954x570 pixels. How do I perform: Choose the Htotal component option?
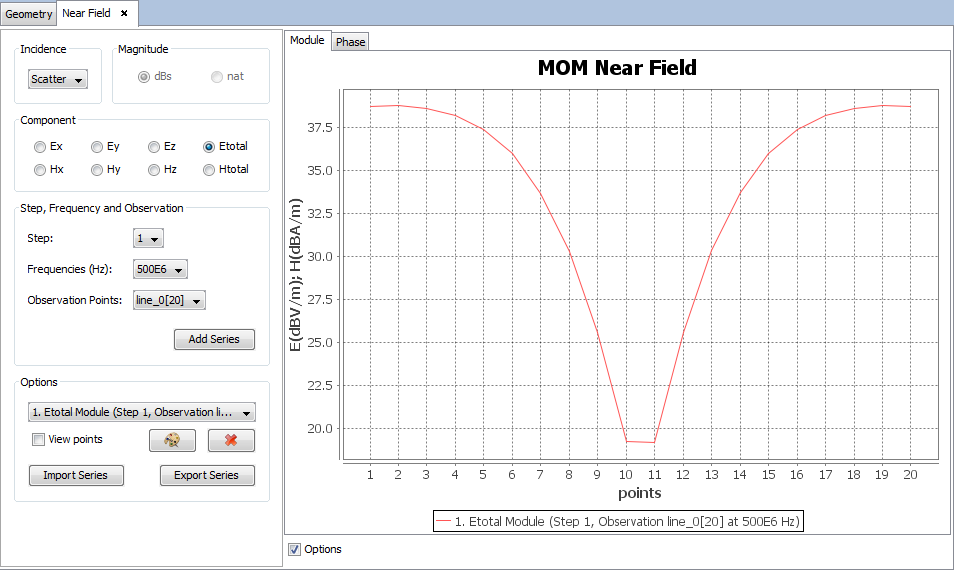click(x=209, y=170)
